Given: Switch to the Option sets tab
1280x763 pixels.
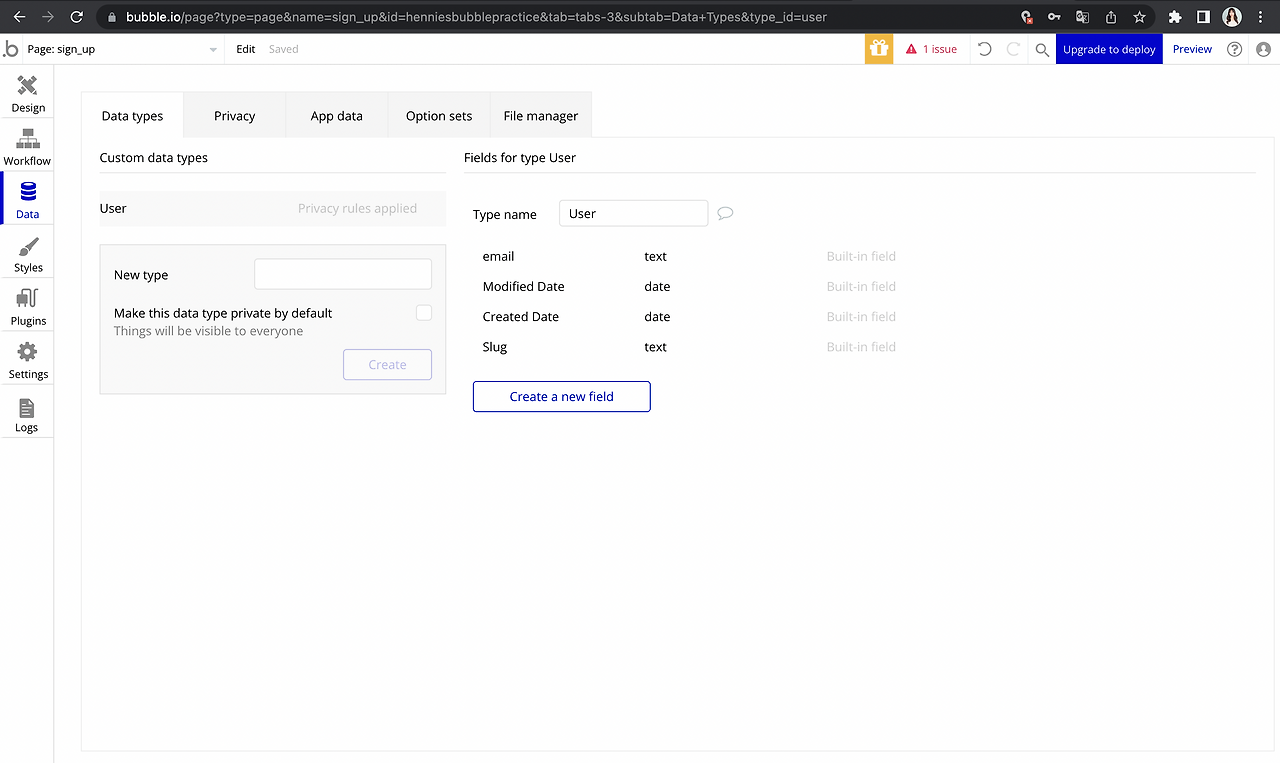Looking at the screenshot, I should point(439,116).
